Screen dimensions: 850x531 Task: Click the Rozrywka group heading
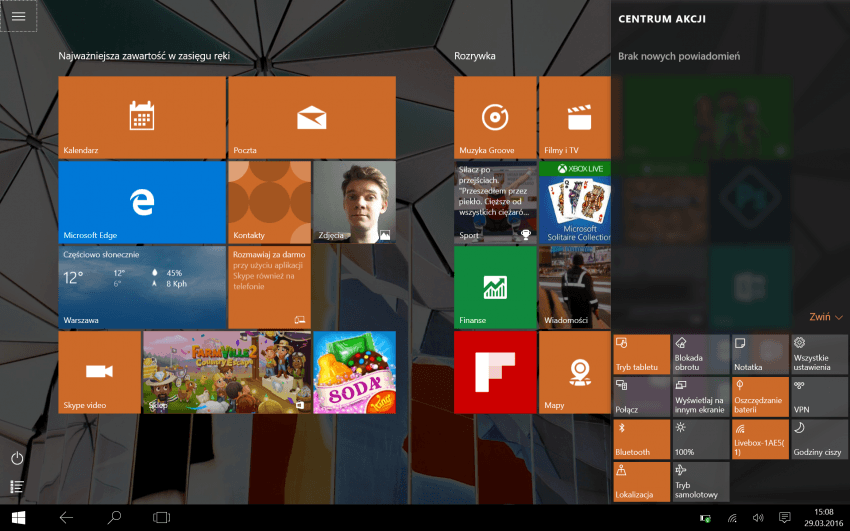coord(475,56)
